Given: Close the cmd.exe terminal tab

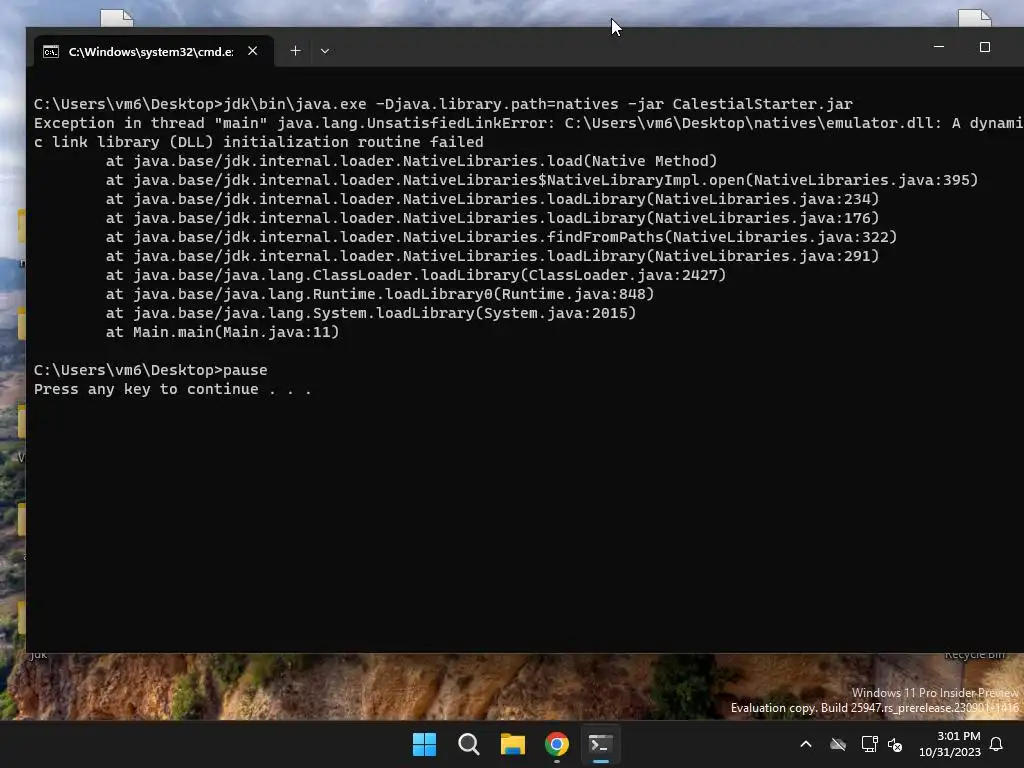Looking at the screenshot, I should (253, 51).
